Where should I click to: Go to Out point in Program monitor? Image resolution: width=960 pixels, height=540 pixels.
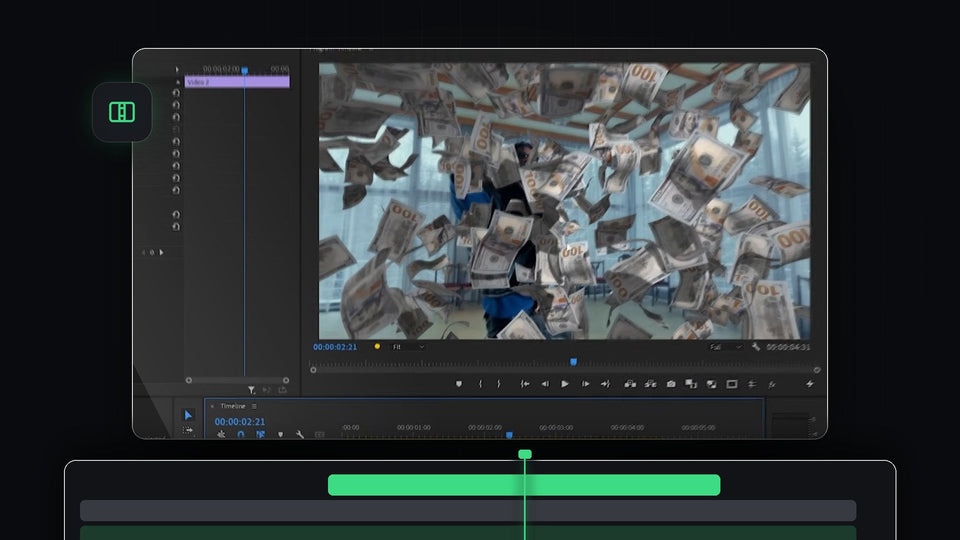(606, 384)
